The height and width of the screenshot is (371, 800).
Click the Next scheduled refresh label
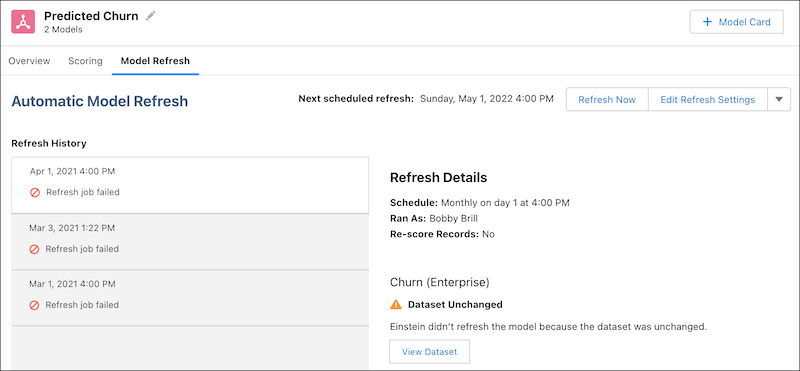point(356,99)
